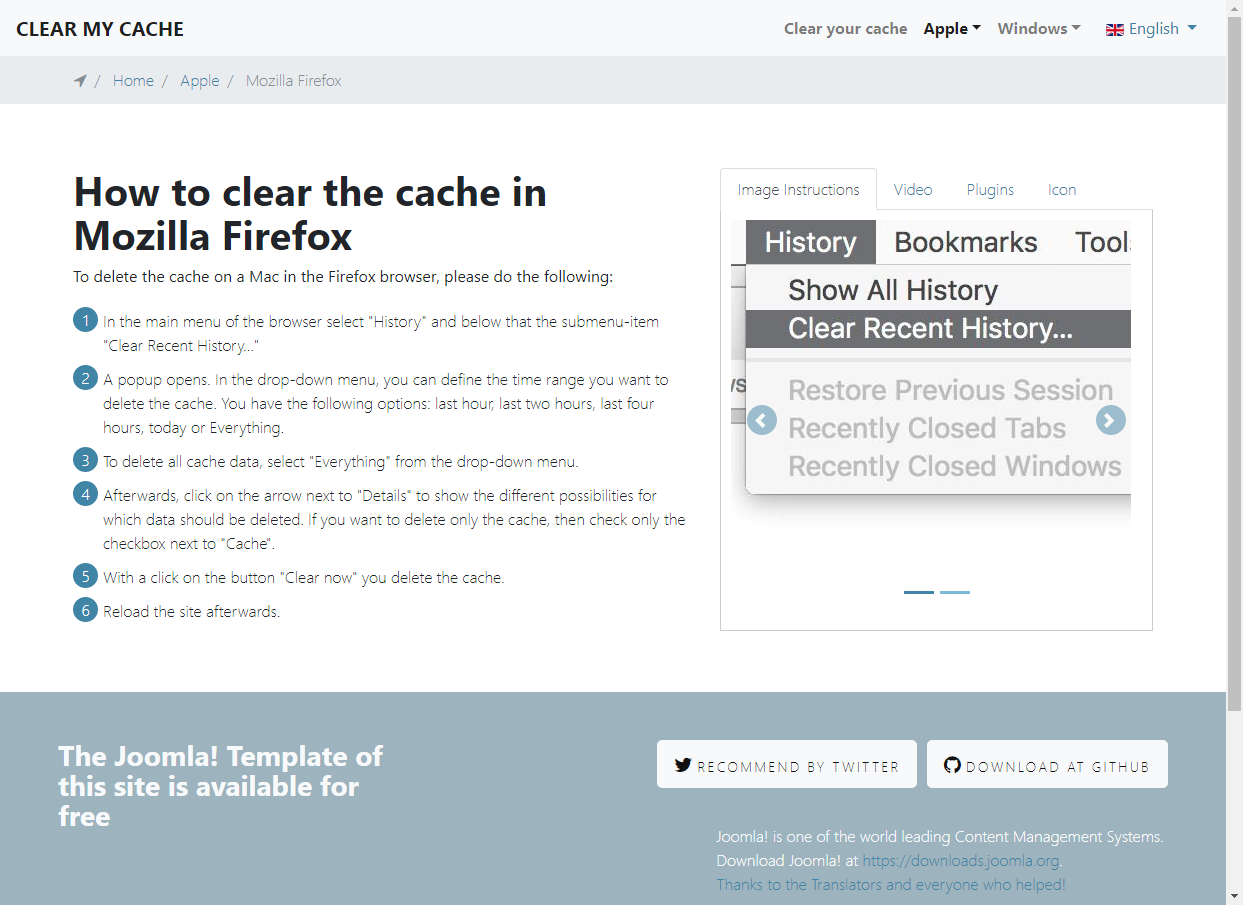Click step 5 'Clear now' instruction text
The height and width of the screenshot is (905, 1243).
(x=304, y=578)
